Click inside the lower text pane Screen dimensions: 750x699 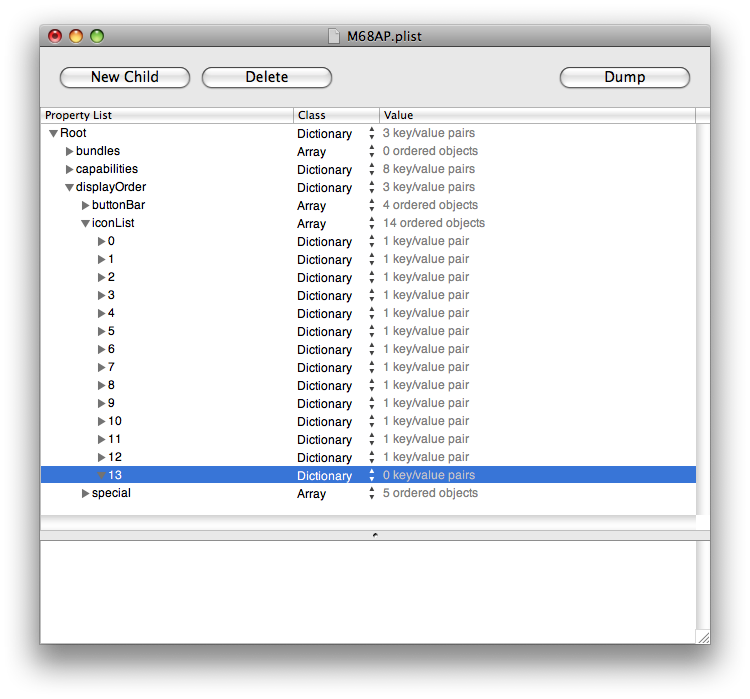(368, 592)
